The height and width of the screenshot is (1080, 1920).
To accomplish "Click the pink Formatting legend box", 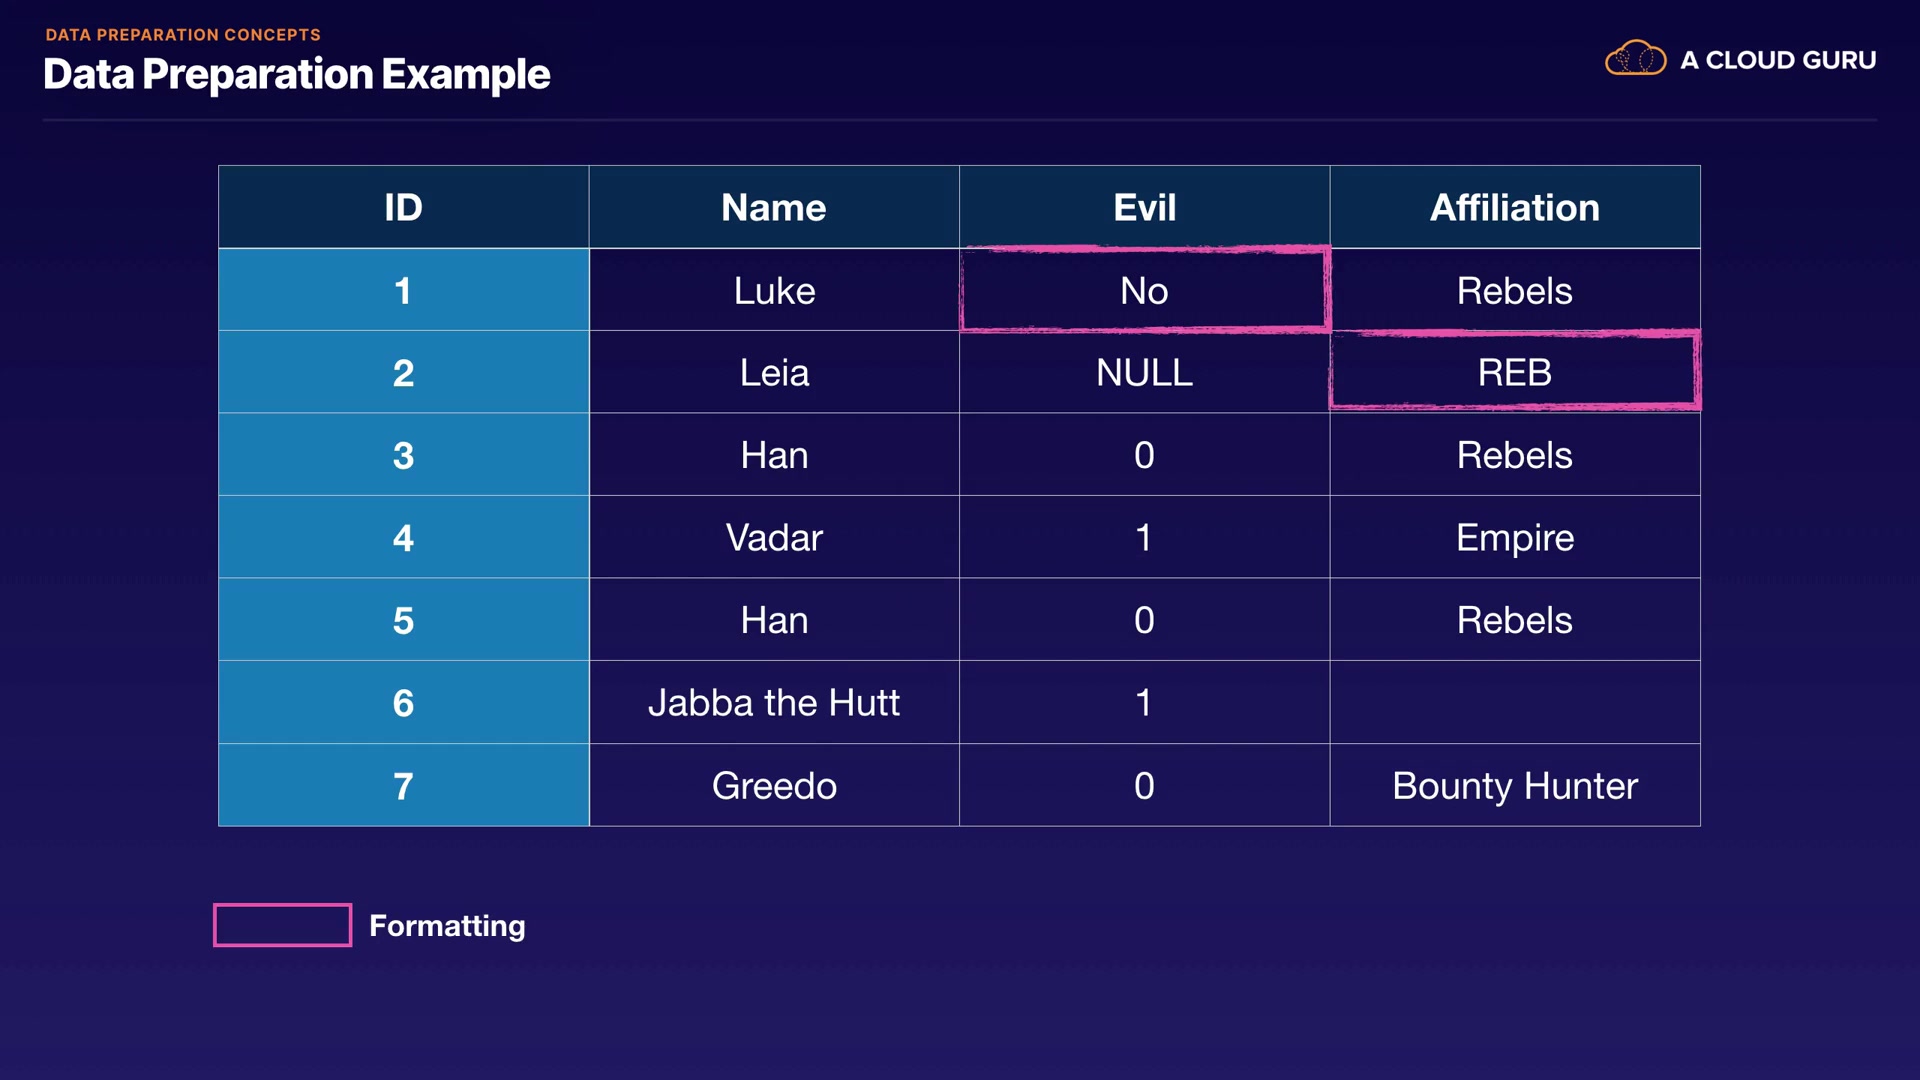I will pyautogui.click(x=282, y=925).
